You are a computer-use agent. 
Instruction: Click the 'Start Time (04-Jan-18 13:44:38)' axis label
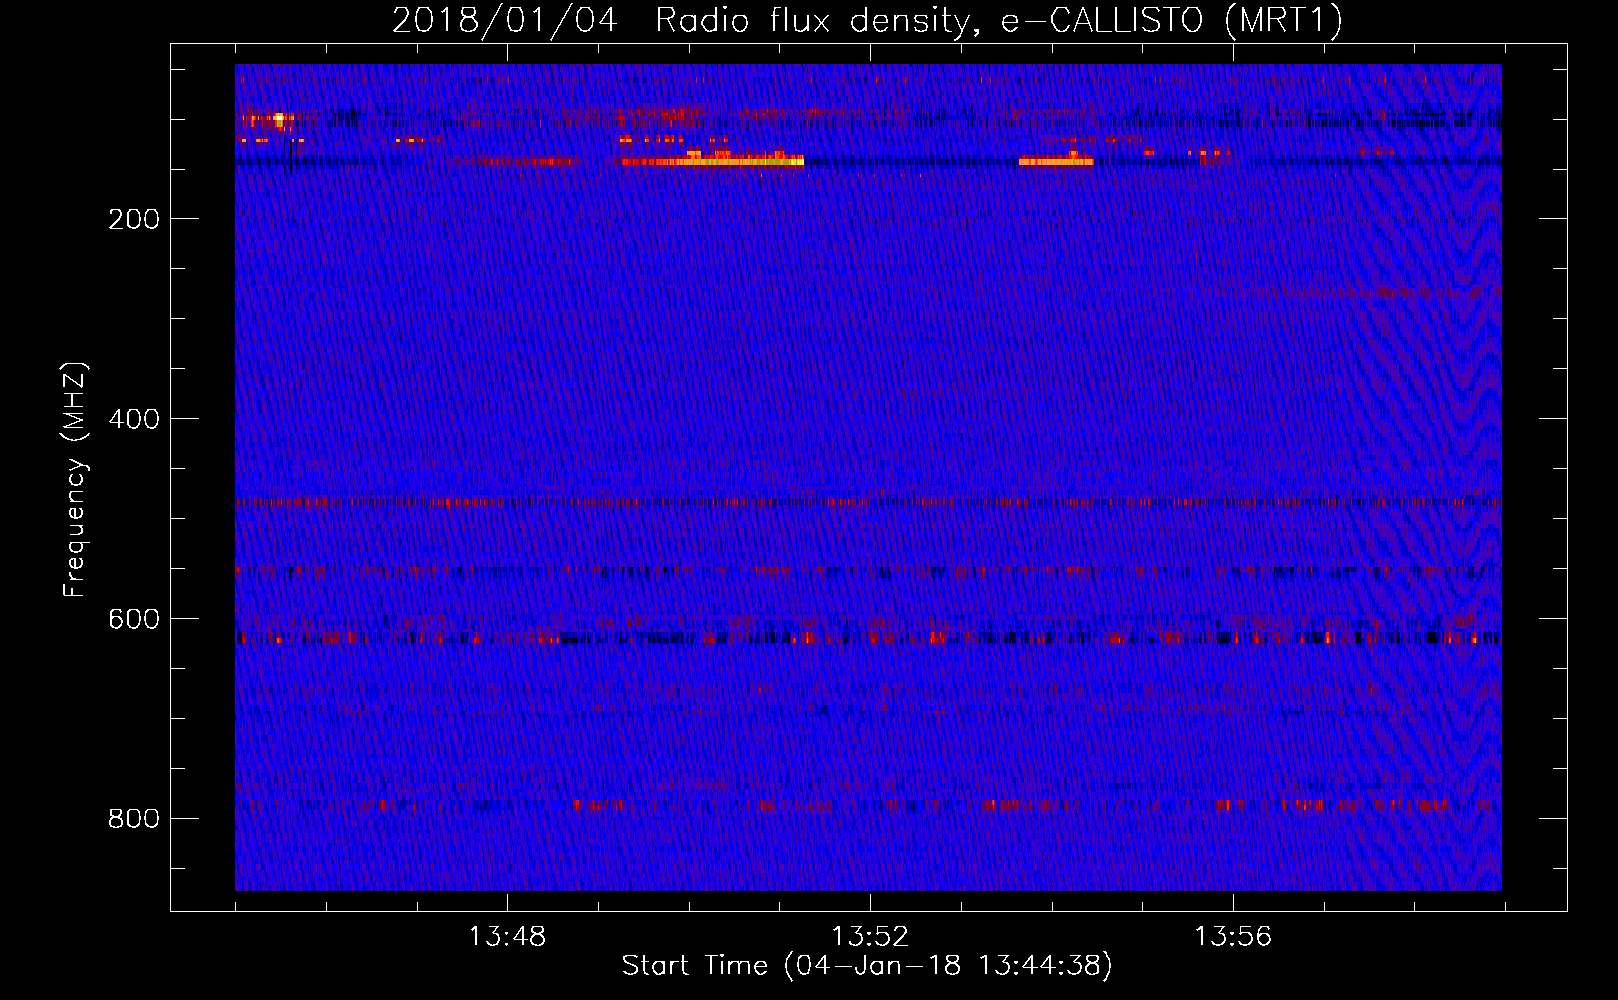pyautogui.click(x=867, y=966)
